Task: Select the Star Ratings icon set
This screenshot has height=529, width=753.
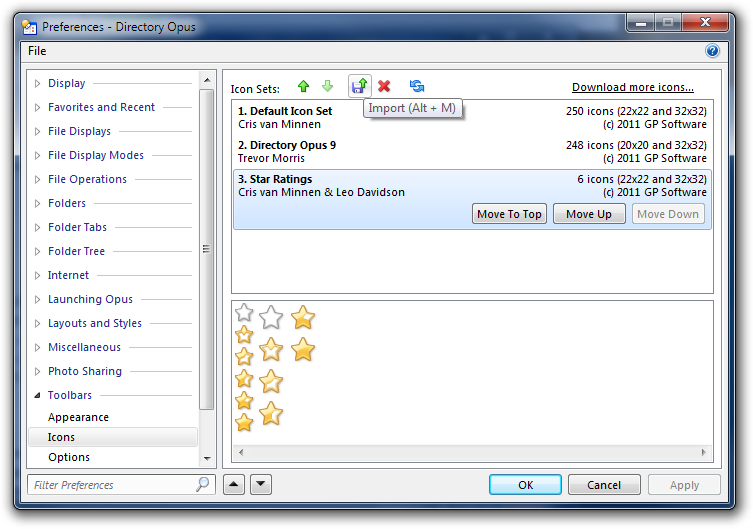Action: point(472,199)
